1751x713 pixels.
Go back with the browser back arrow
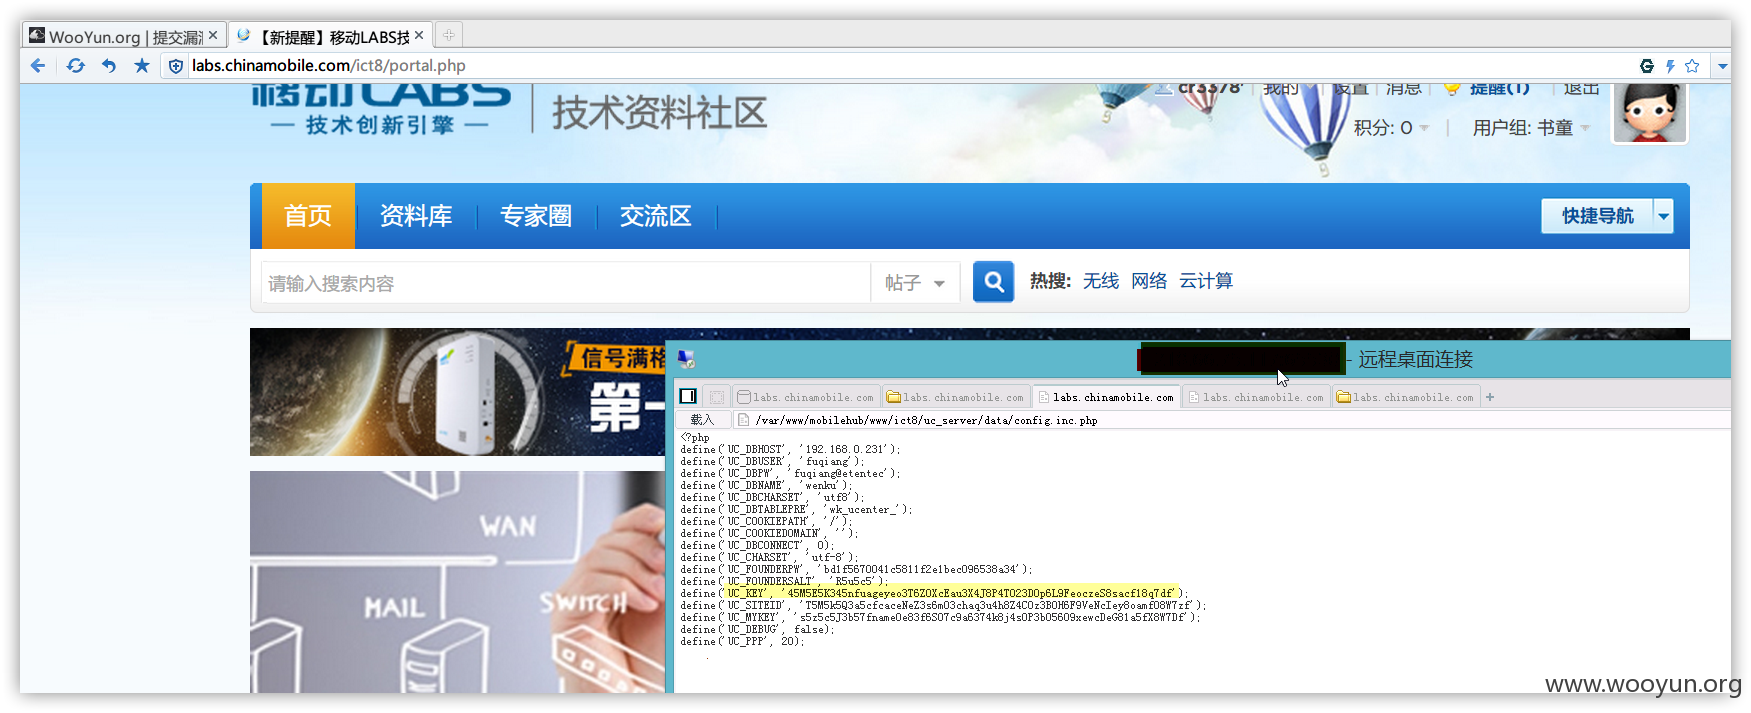coord(38,66)
